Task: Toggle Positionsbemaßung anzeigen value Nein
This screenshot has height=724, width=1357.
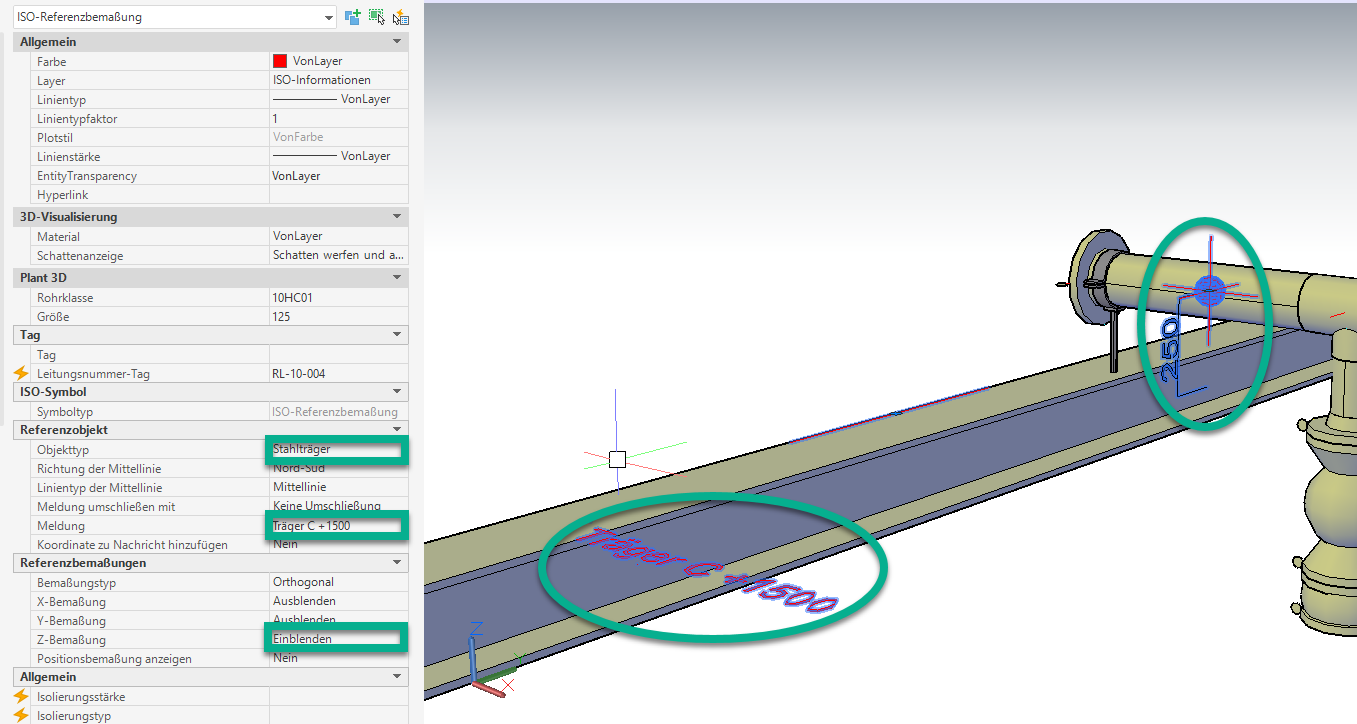Action: 335,658
